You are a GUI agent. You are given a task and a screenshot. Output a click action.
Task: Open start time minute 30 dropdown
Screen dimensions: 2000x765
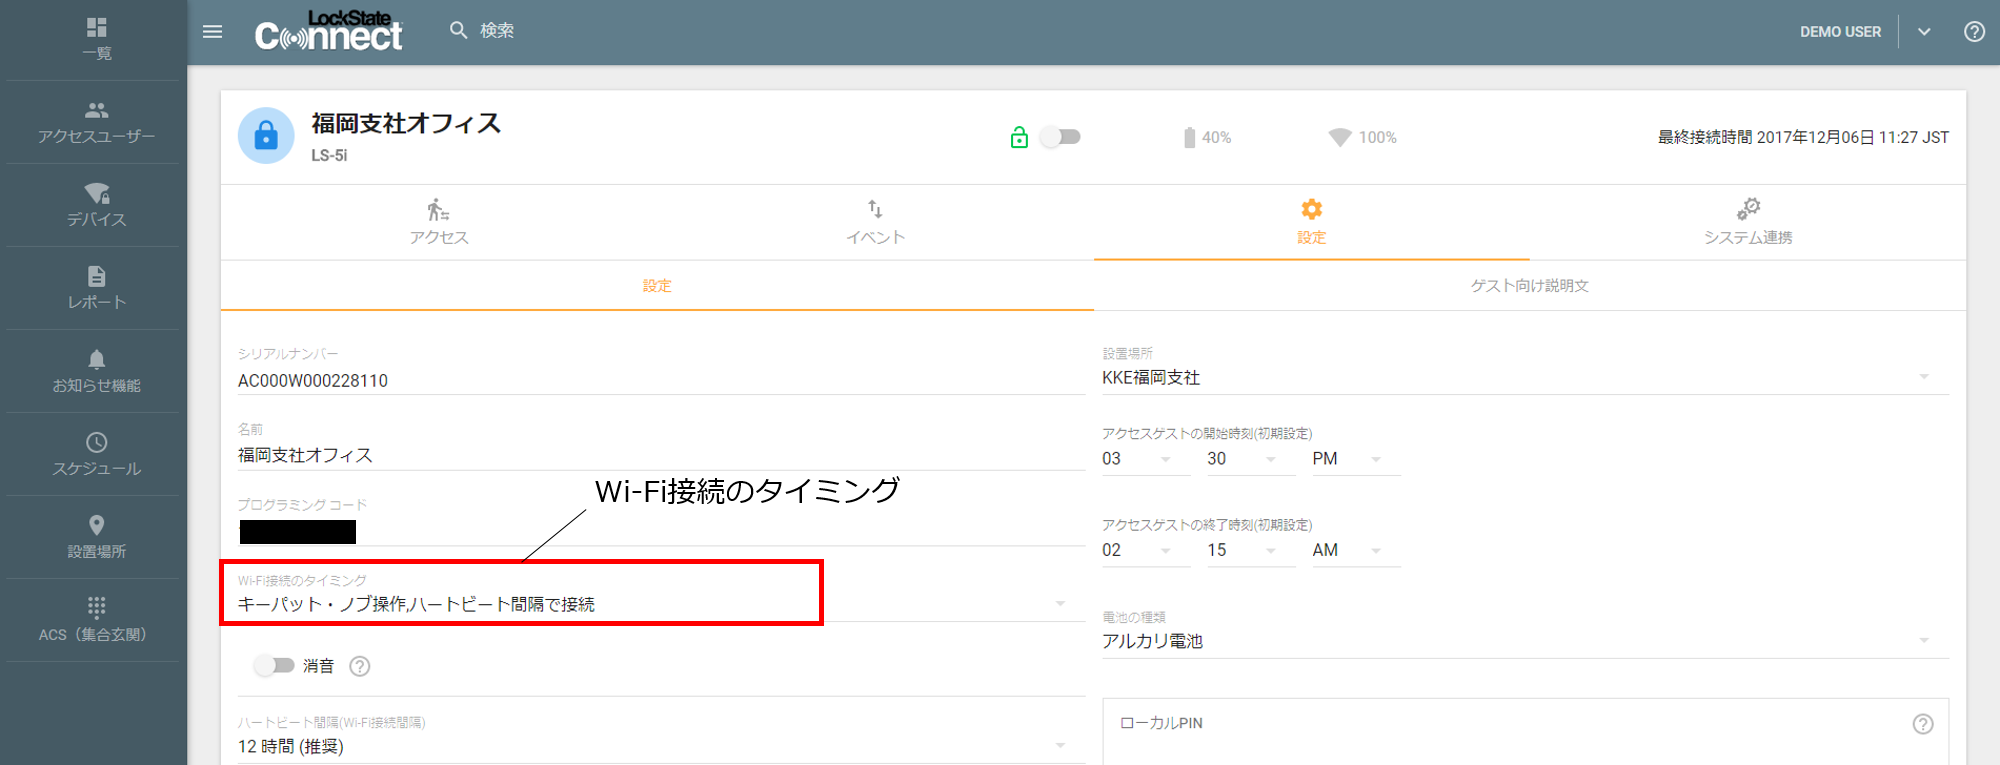pos(1250,459)
